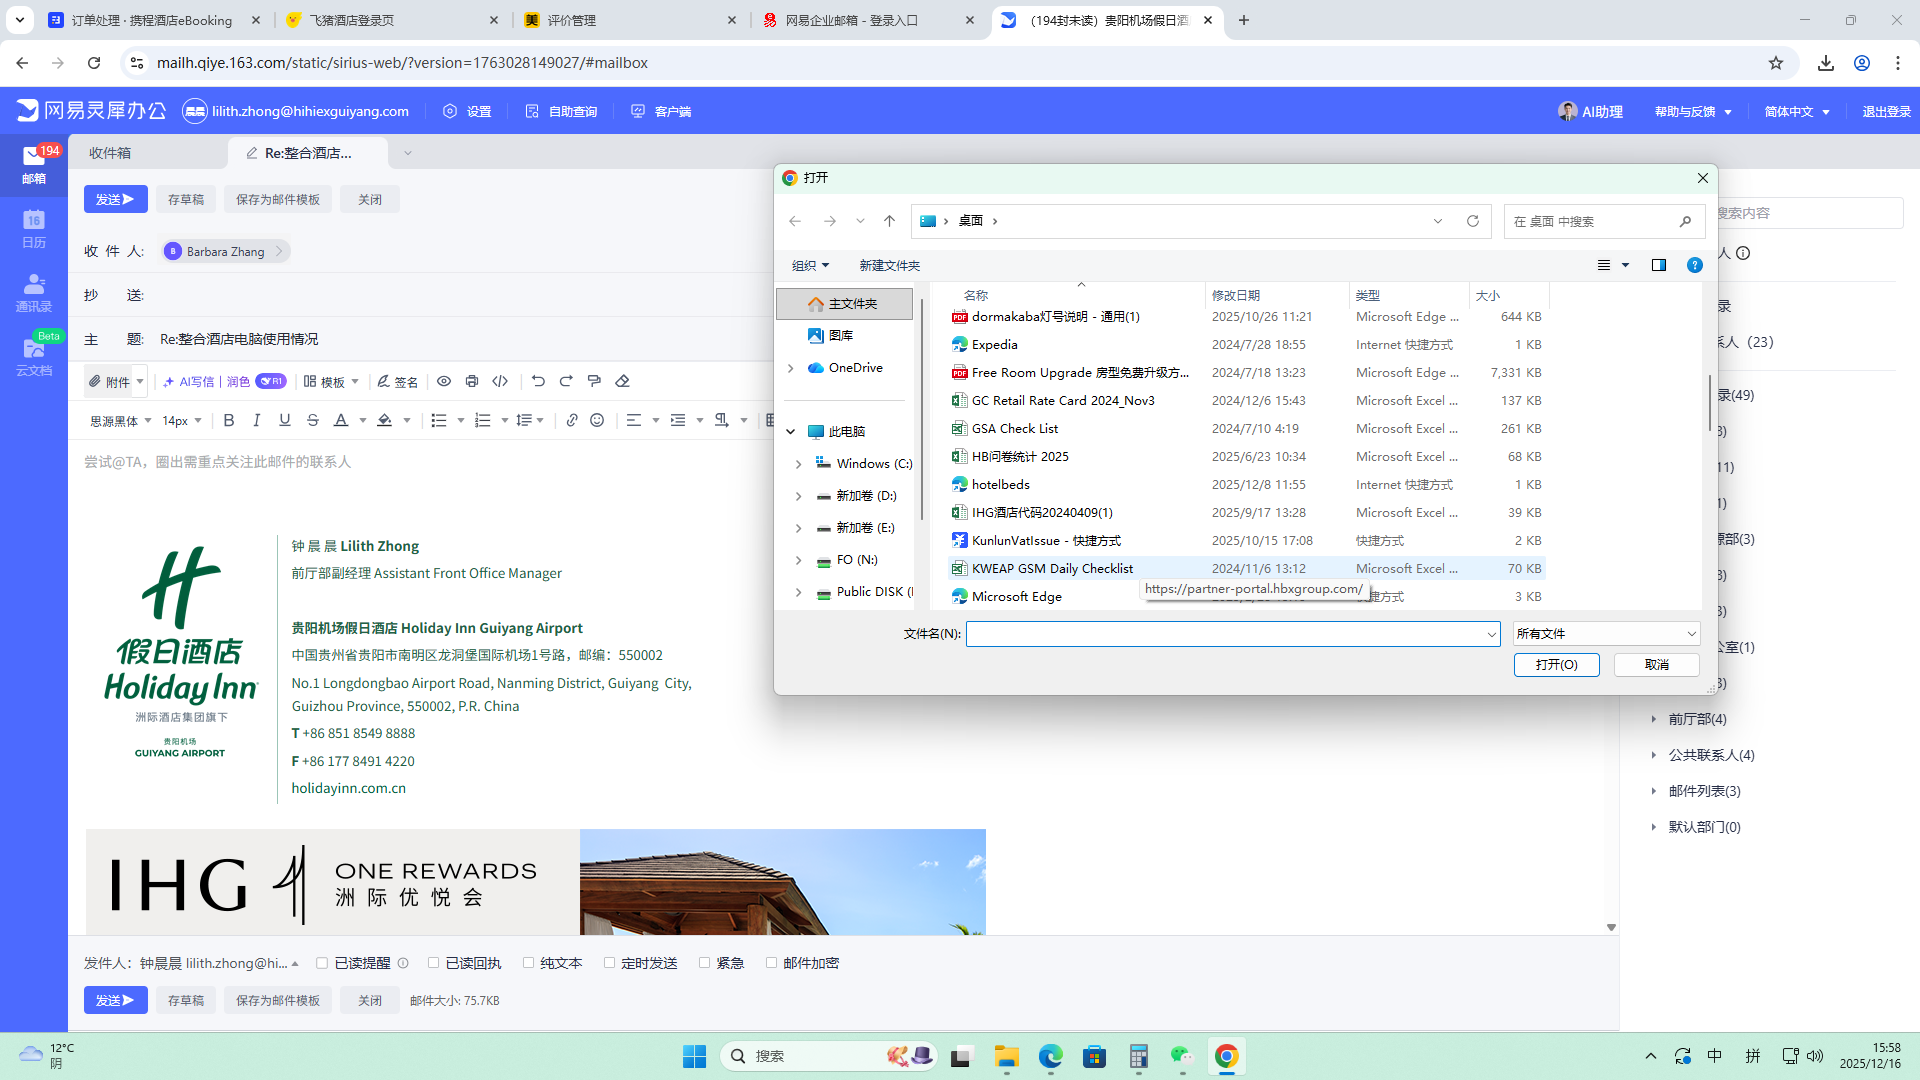
Task: Click the insert hyperlink icon
Action: pyautogui.click(x=571, y=421)
